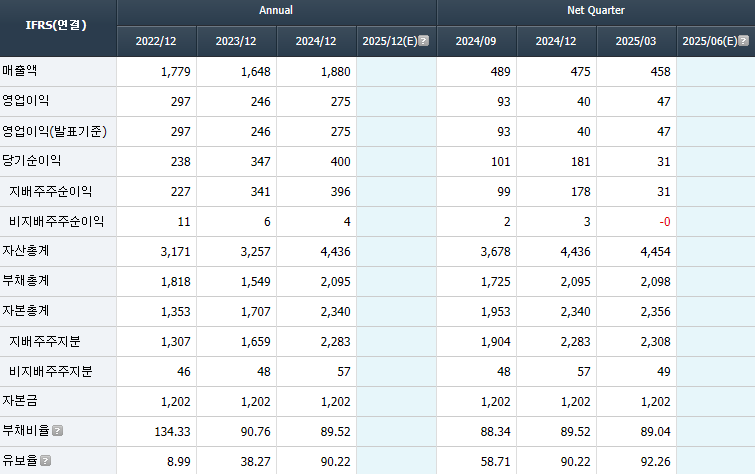Click help icon next to 2025/12(E)

[423, 40]
